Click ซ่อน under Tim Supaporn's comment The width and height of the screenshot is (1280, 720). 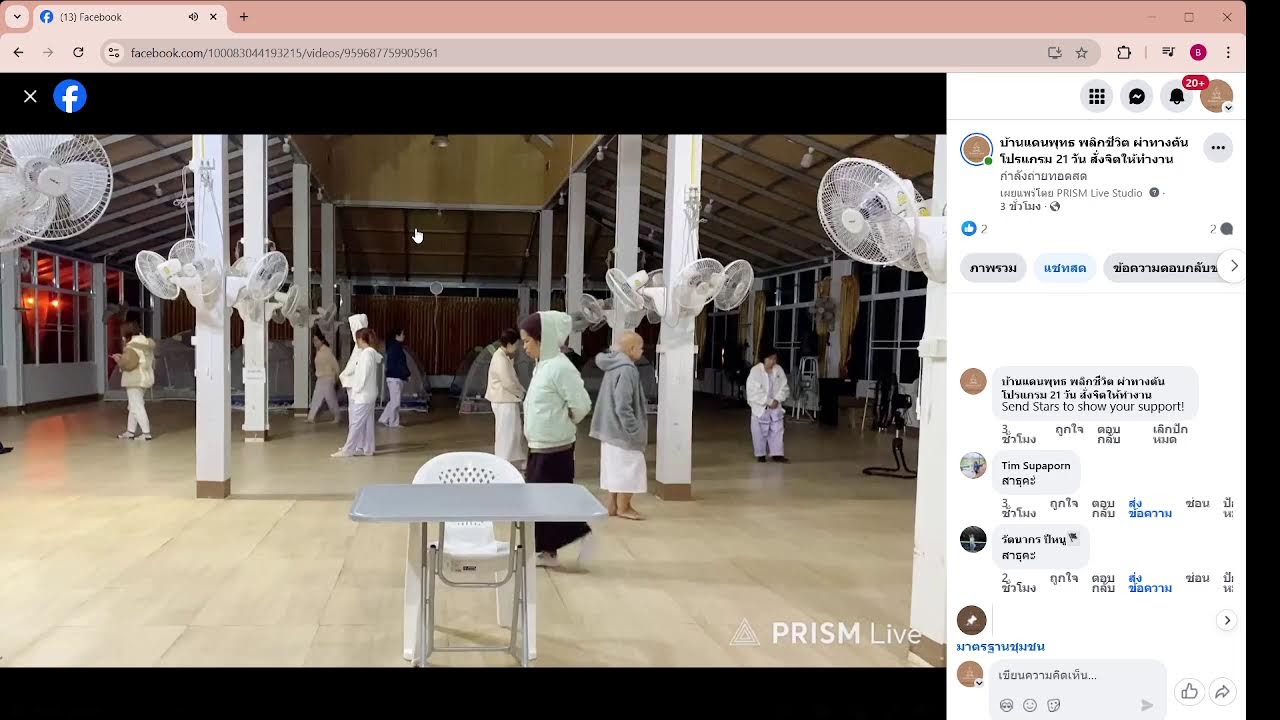(1197, 503)
